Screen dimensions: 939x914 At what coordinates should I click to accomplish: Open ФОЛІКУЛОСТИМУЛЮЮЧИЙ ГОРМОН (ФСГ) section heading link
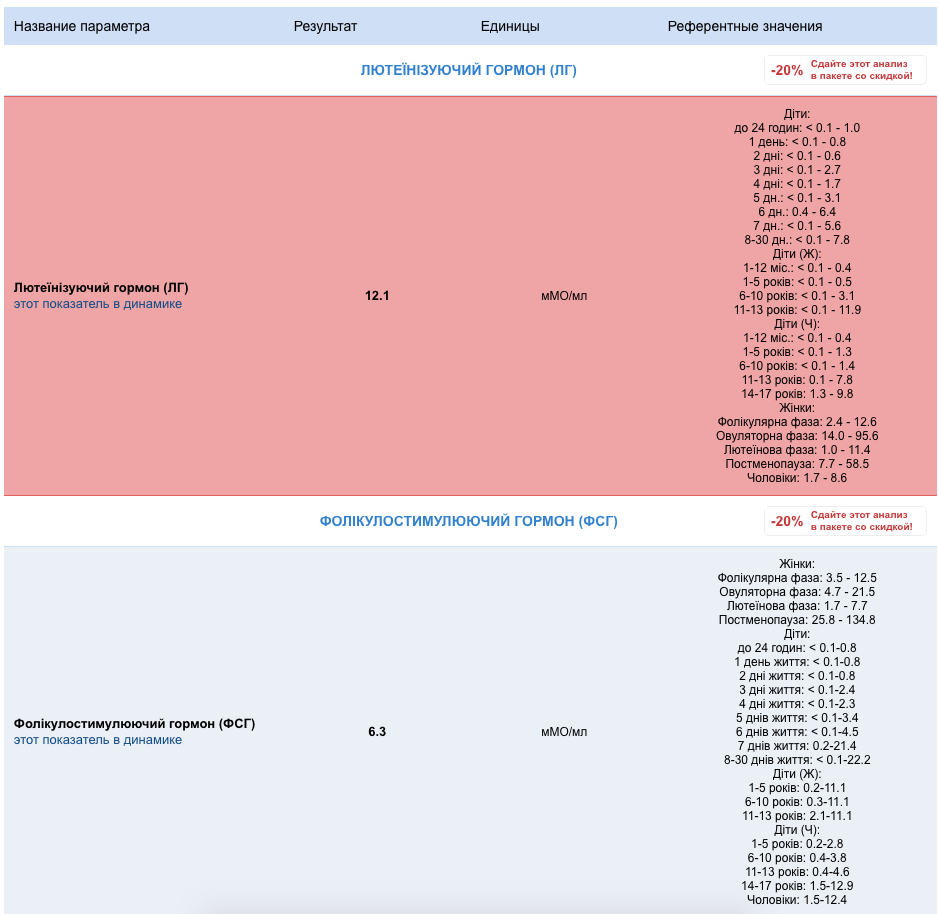coord(468,521)
